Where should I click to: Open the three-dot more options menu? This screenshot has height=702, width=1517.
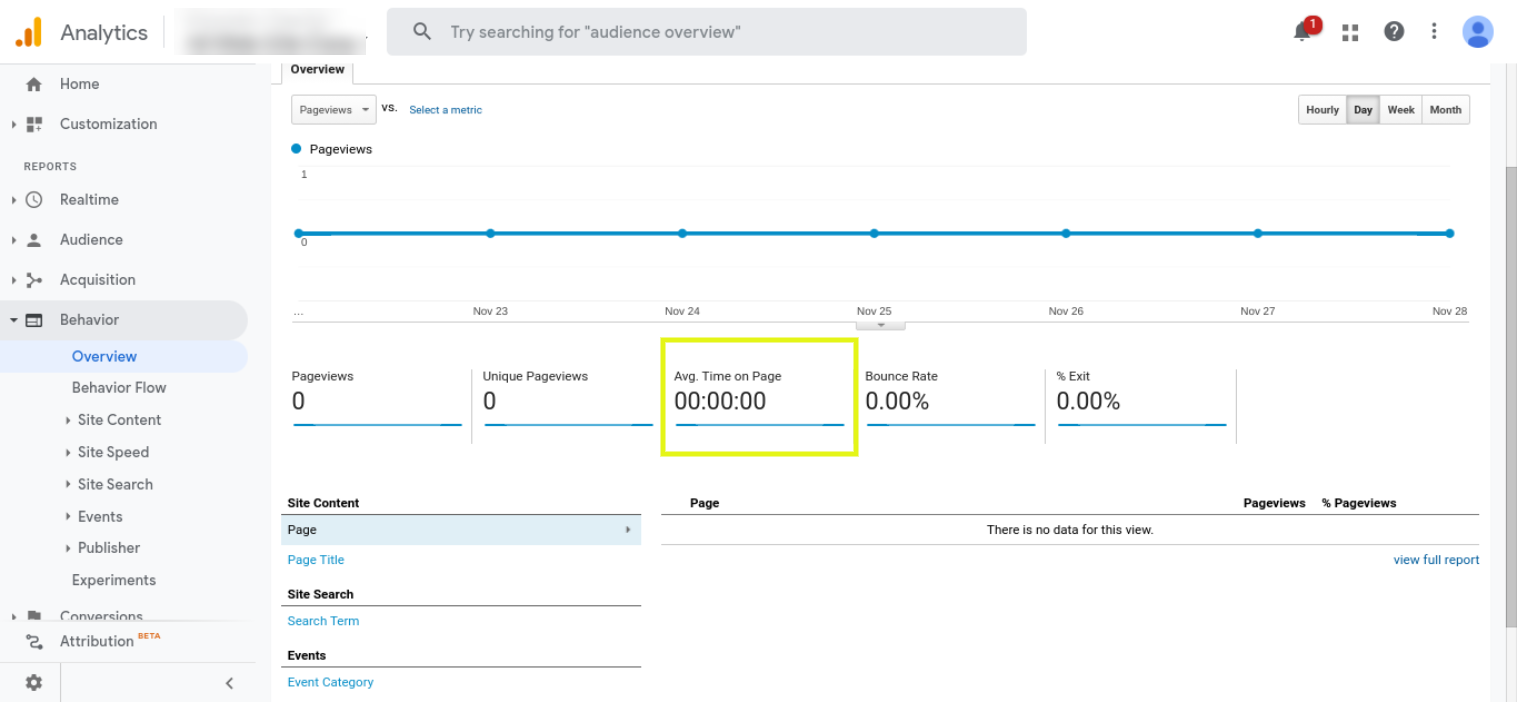[x=1434, y=31]
